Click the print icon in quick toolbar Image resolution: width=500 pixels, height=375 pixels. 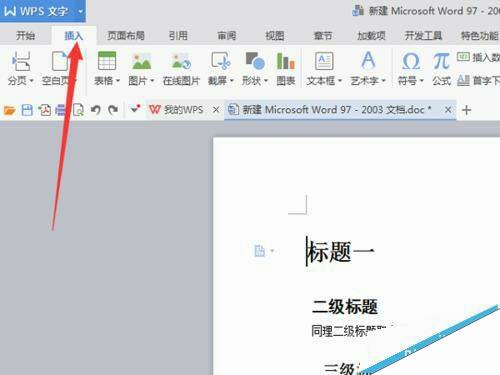coord(60,110)
